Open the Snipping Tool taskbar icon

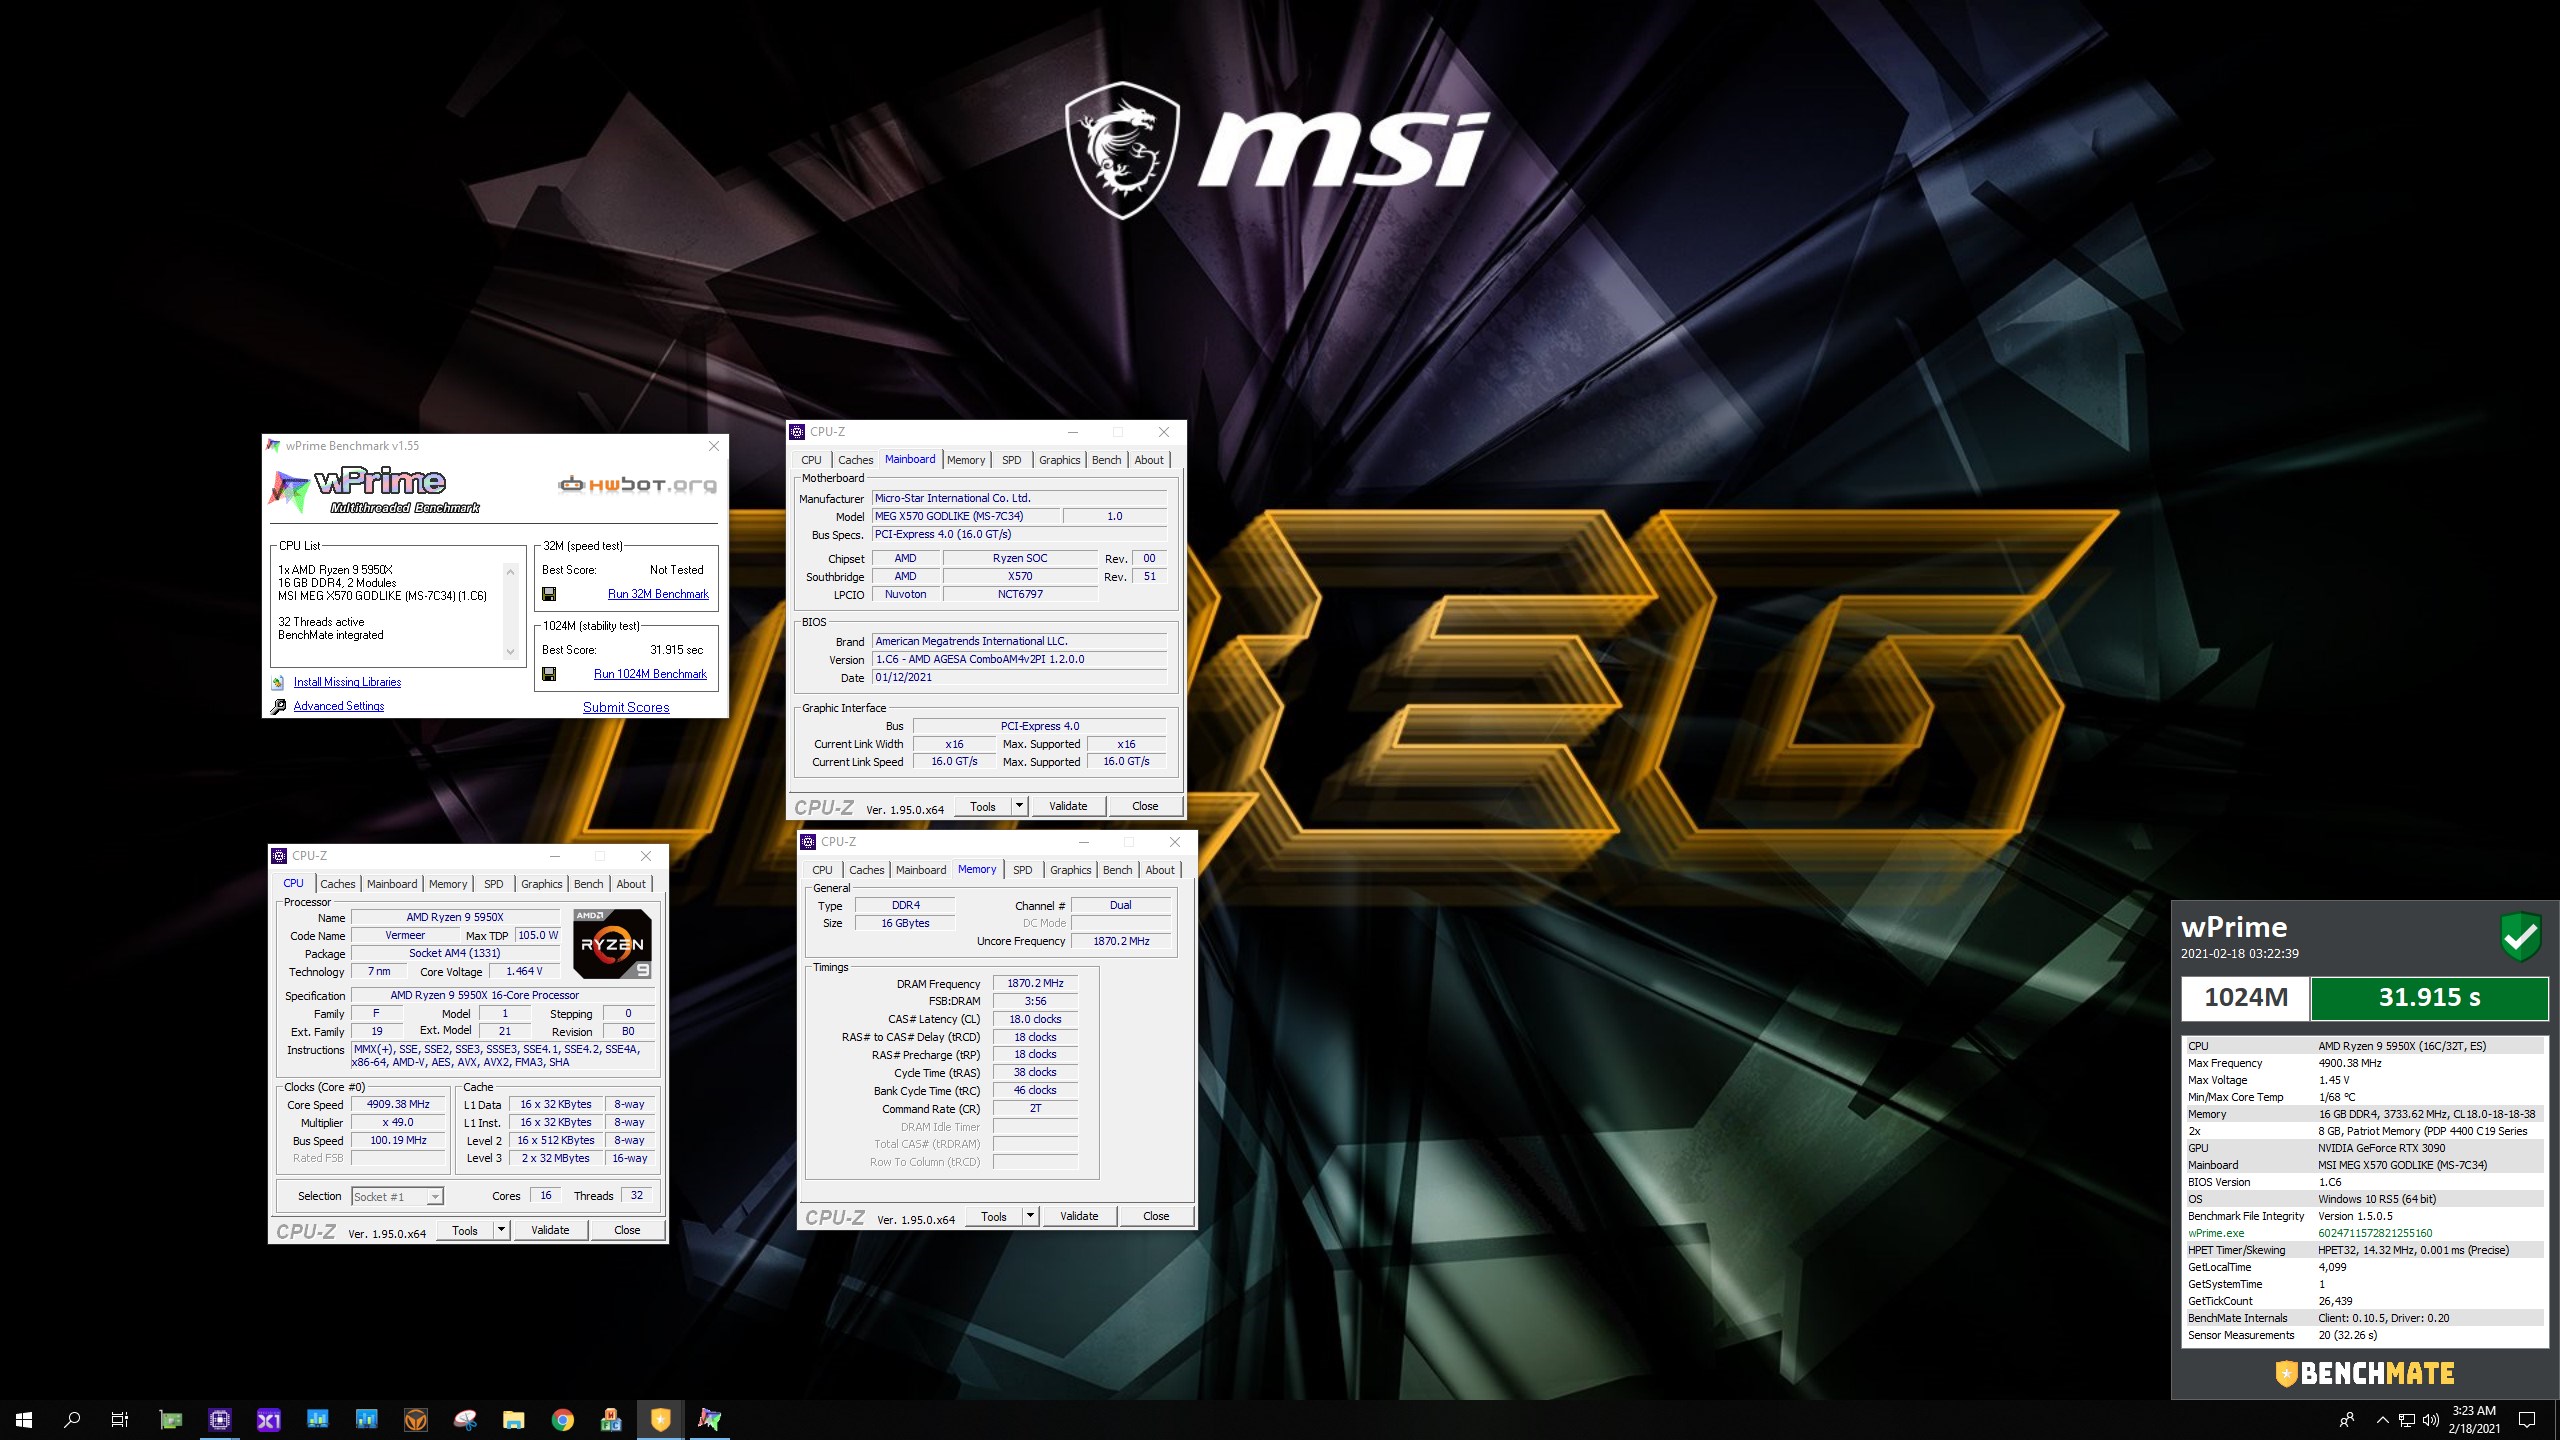[465, 1420]
